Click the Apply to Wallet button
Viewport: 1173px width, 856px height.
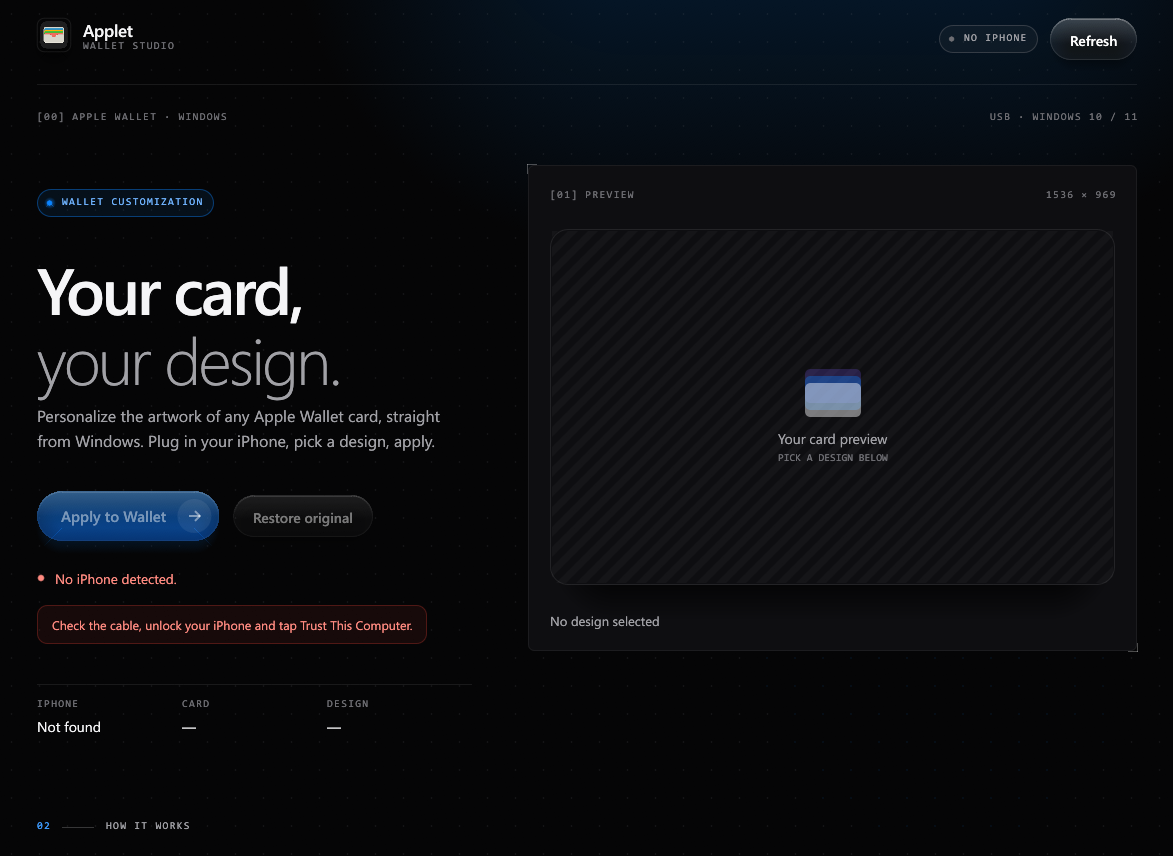pos(128,516)
